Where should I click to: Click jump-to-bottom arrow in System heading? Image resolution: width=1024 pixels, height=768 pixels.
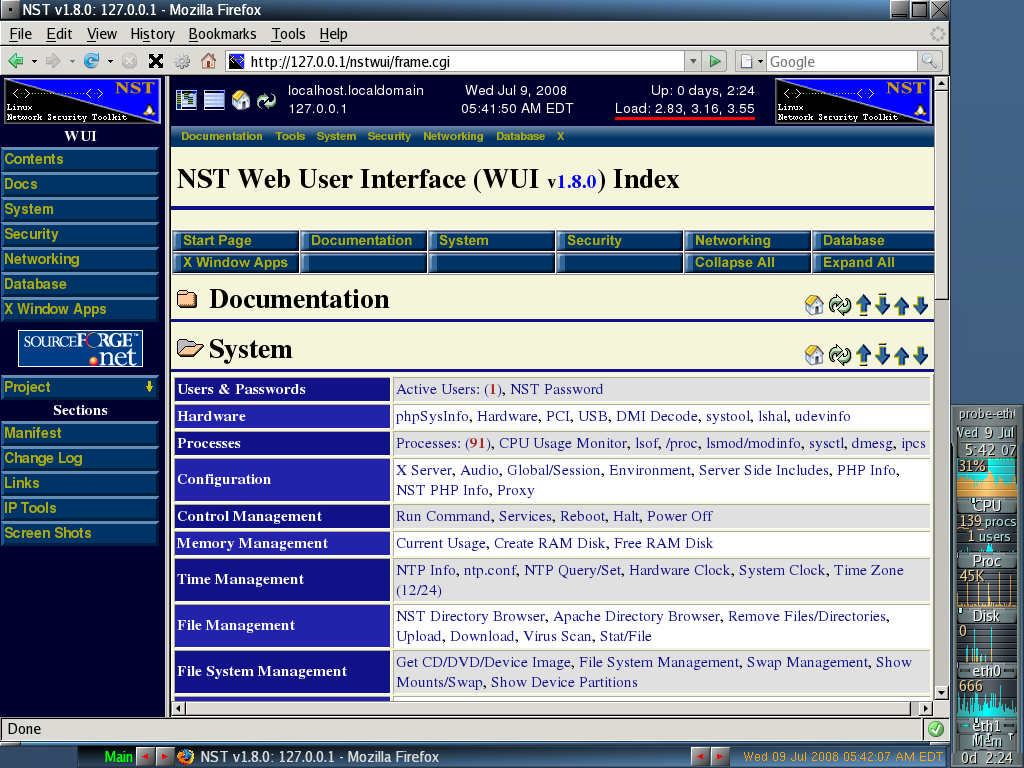[x=882, y=355]
